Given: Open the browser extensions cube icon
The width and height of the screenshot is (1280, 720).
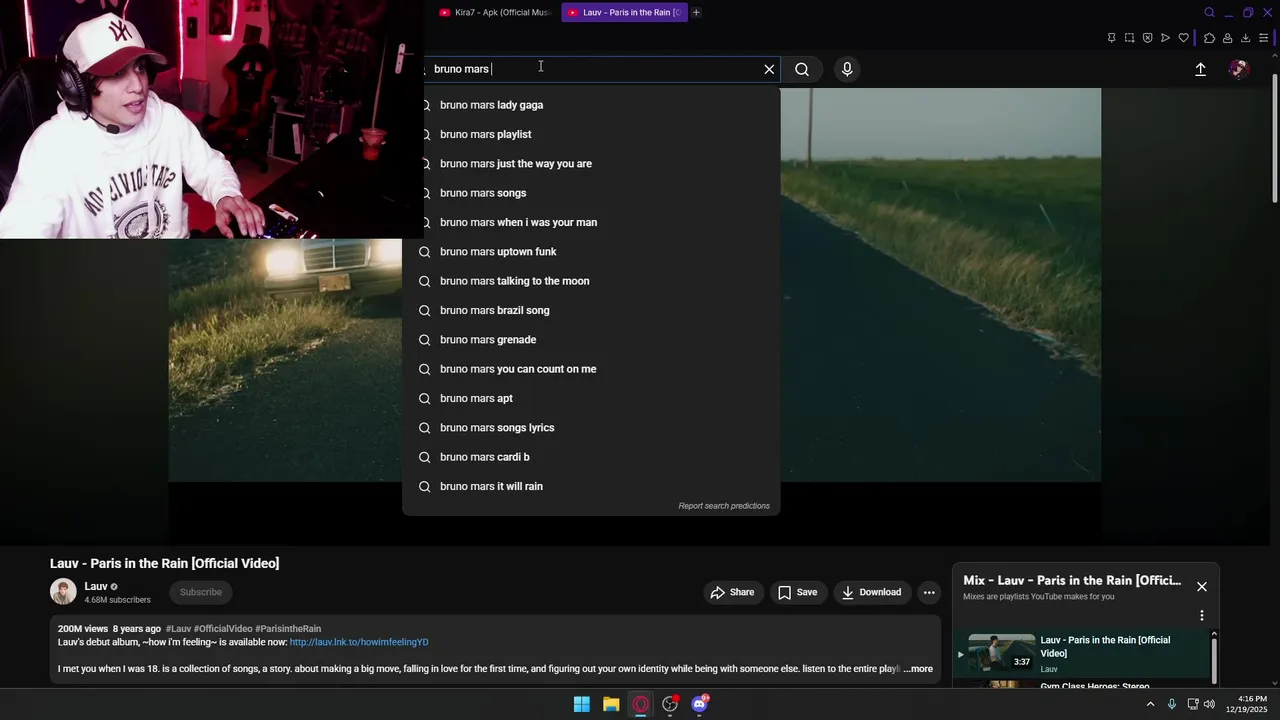Looking at the screenshot, I should (1209, 38).
